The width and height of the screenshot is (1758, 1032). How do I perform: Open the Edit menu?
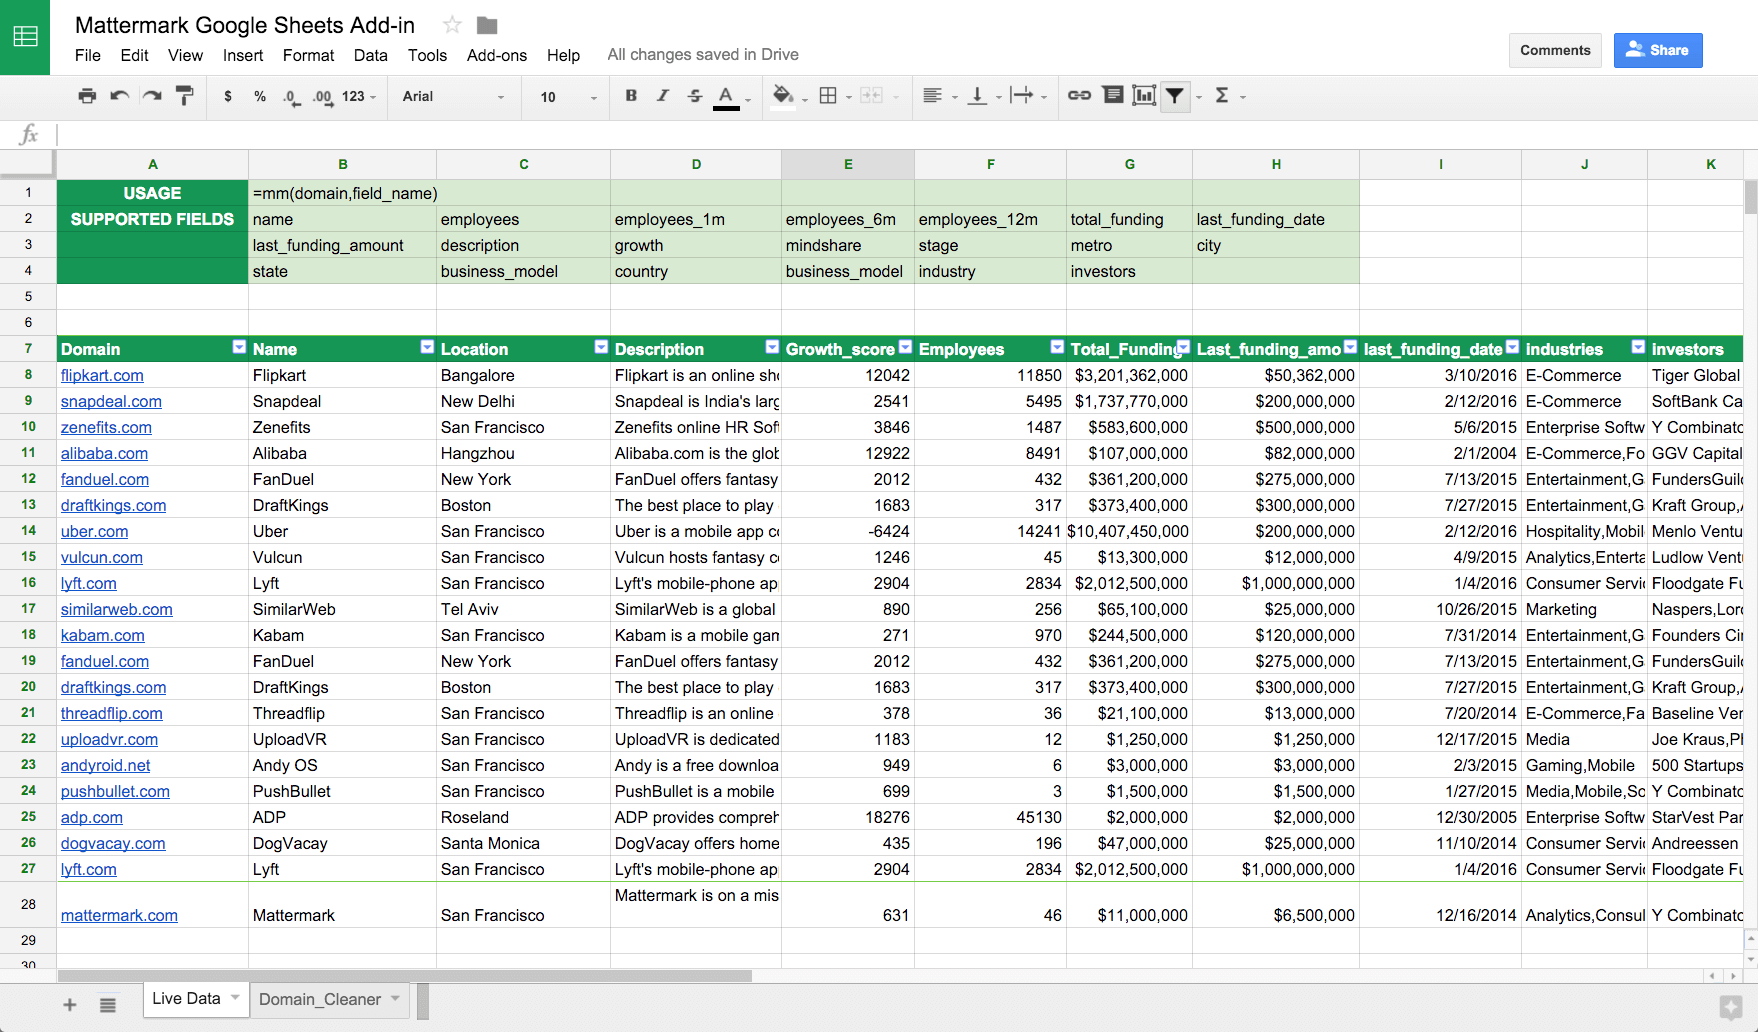point(134,55)
